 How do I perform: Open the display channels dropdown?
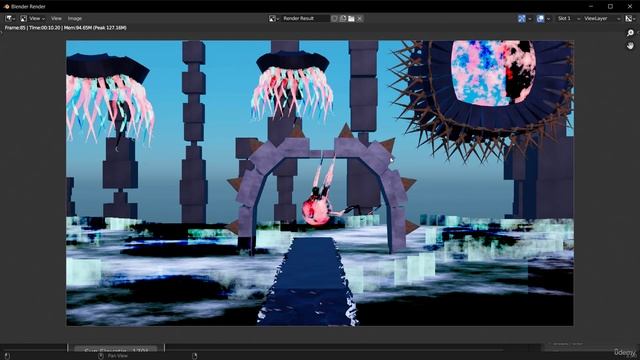point(631,18)
